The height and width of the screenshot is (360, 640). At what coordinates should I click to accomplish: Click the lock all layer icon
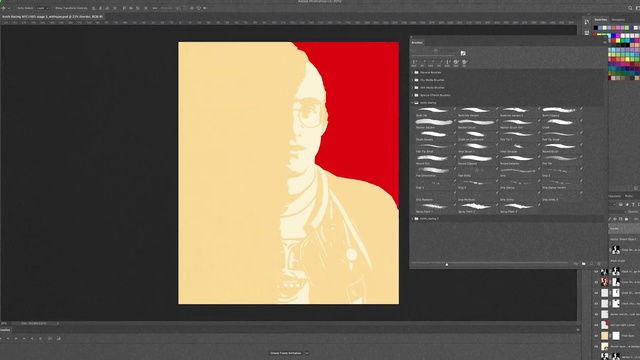pos(627,219)
